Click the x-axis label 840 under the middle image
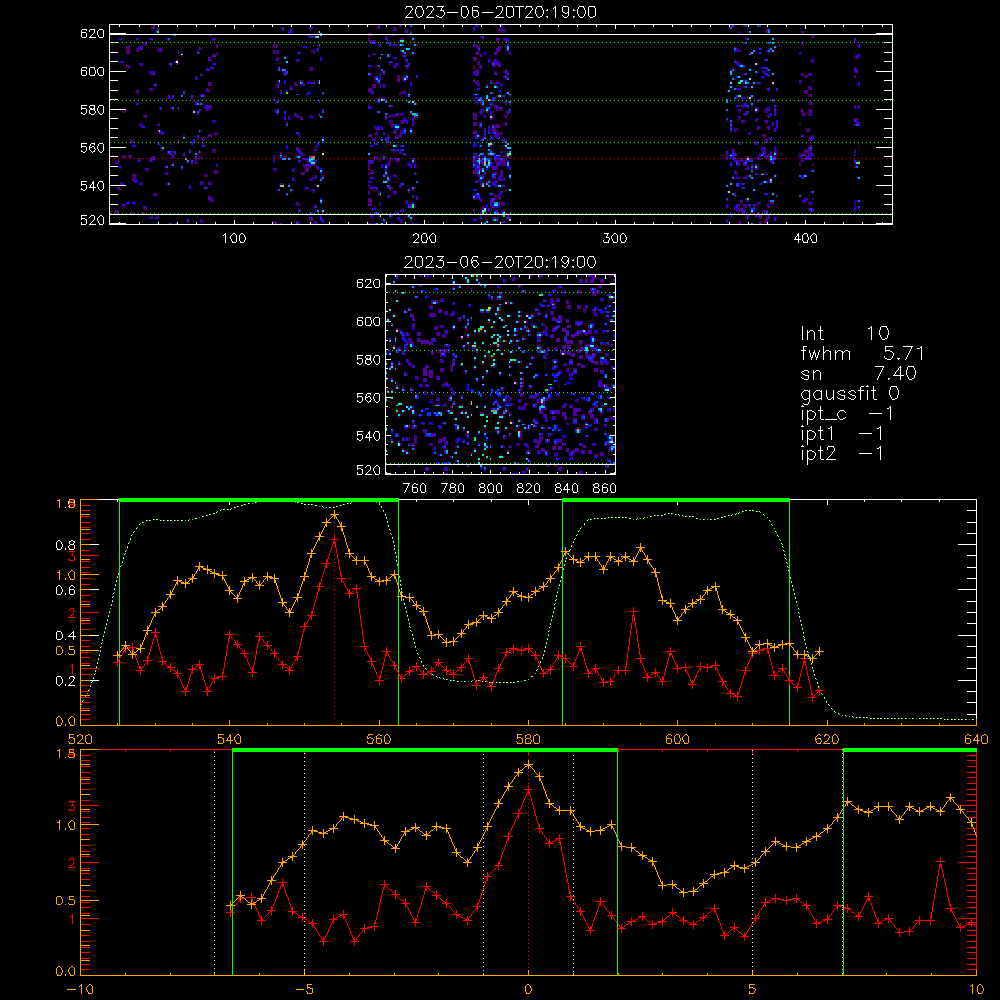 (x=566, y=489)
